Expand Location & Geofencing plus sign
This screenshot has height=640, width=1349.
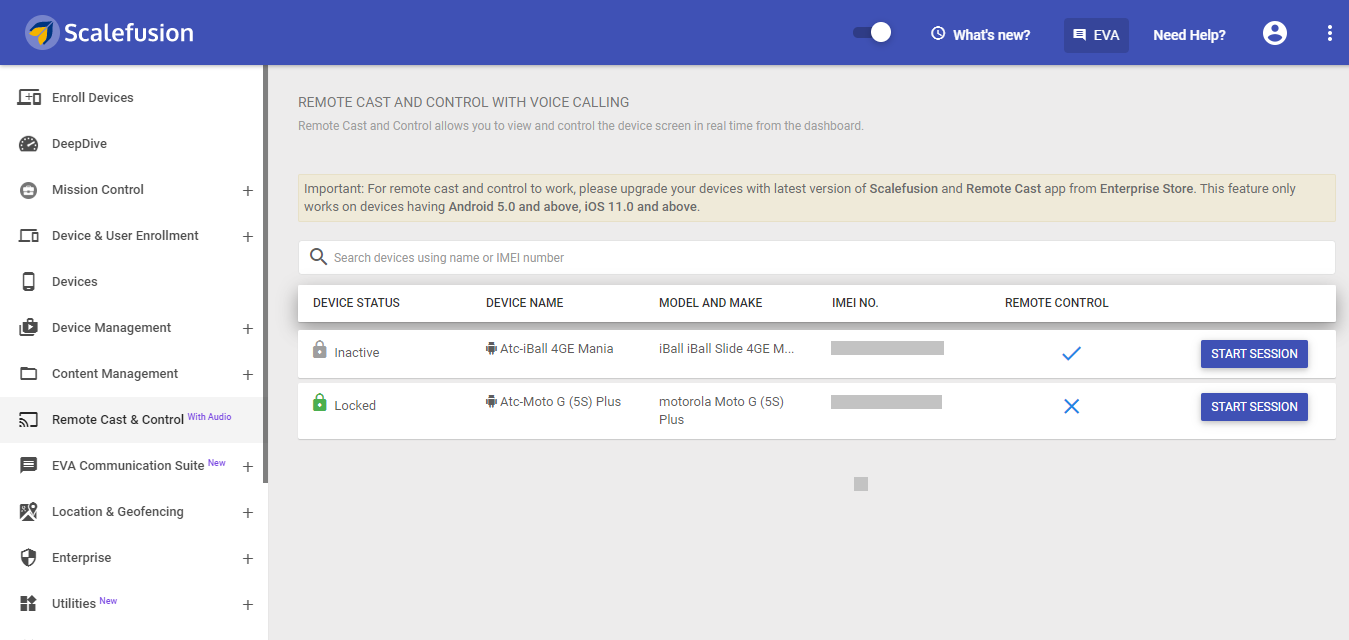click(x=248, y=512)
